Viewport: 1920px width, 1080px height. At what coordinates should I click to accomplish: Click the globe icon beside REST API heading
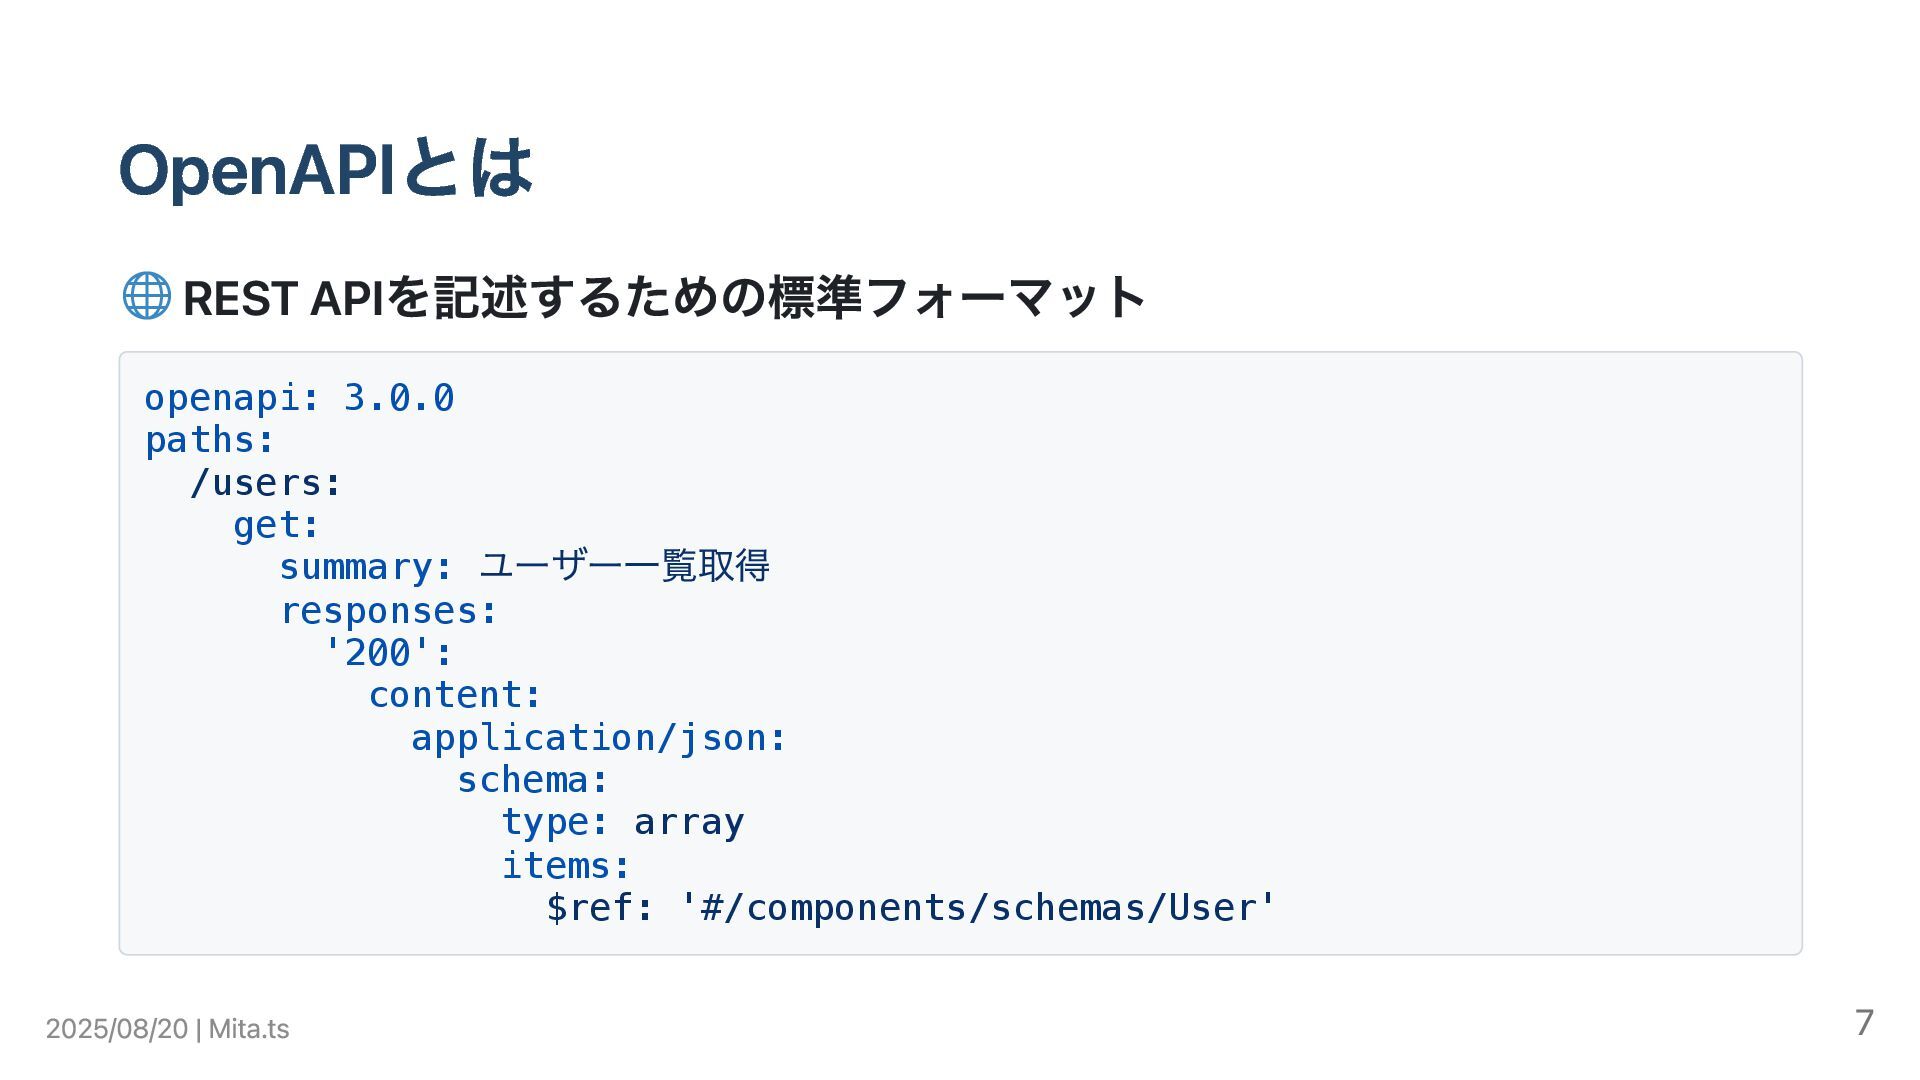click(146, 297)
